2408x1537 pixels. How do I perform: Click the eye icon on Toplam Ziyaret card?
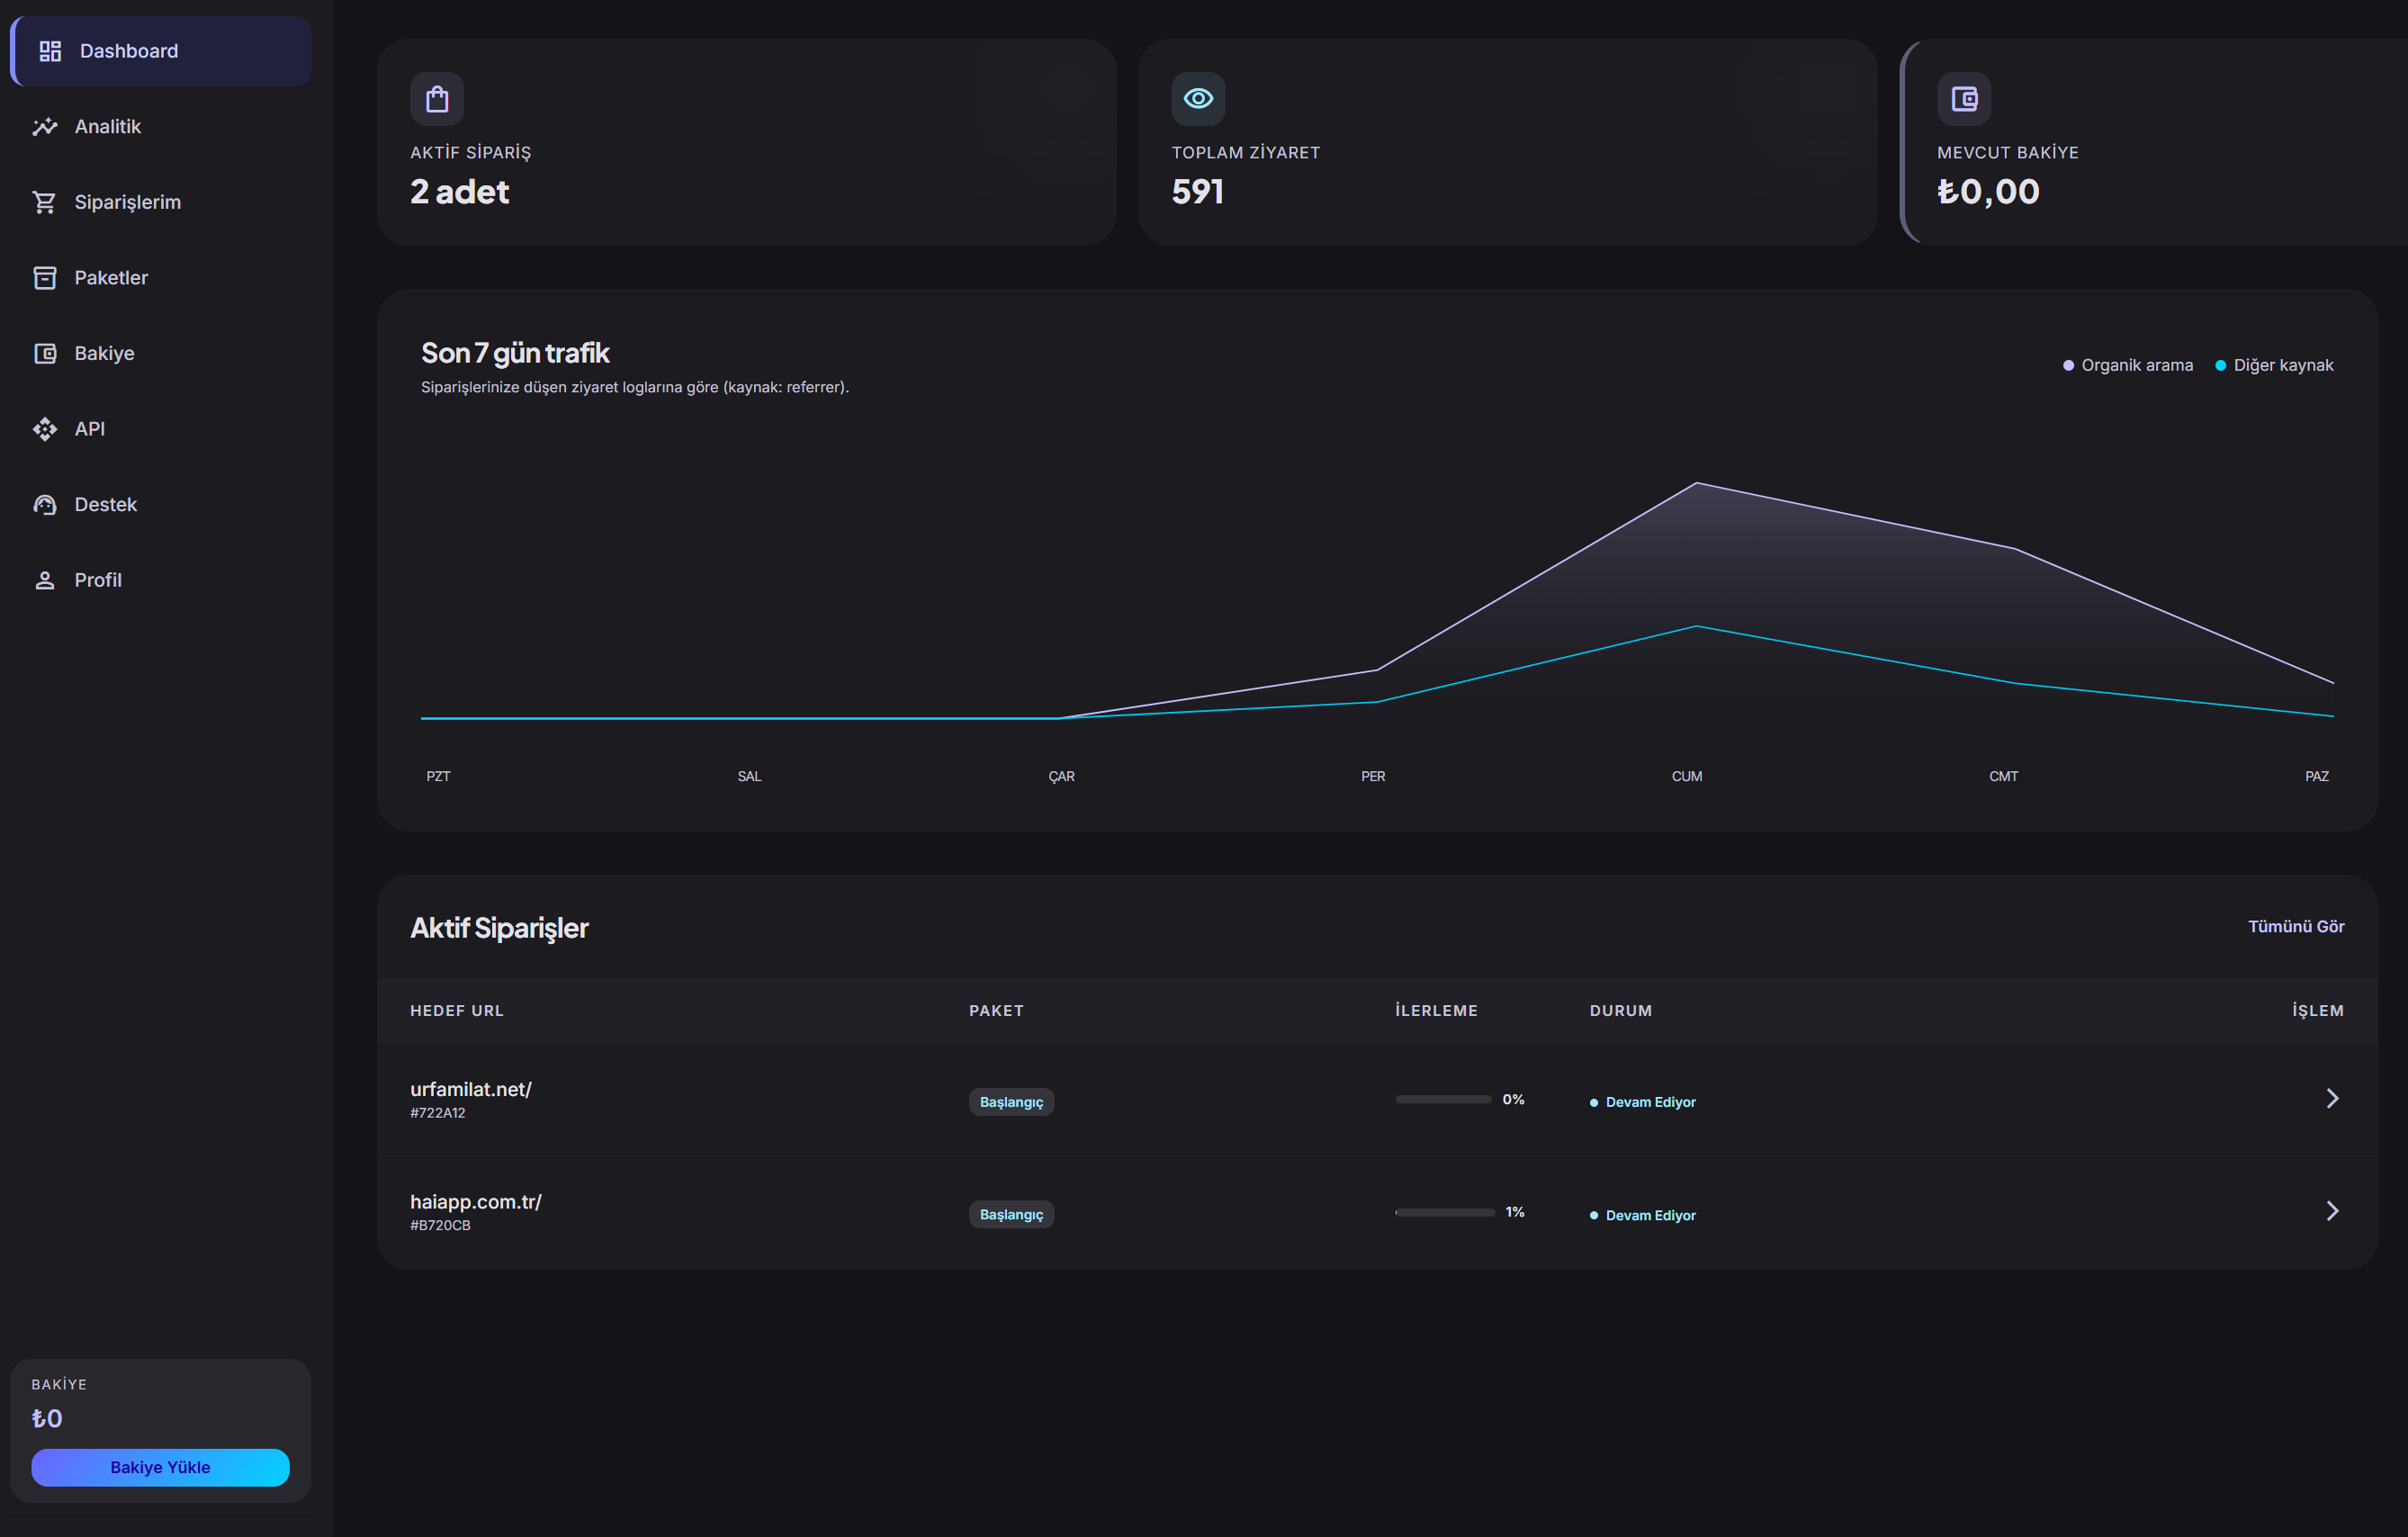tap(1198, 99)
